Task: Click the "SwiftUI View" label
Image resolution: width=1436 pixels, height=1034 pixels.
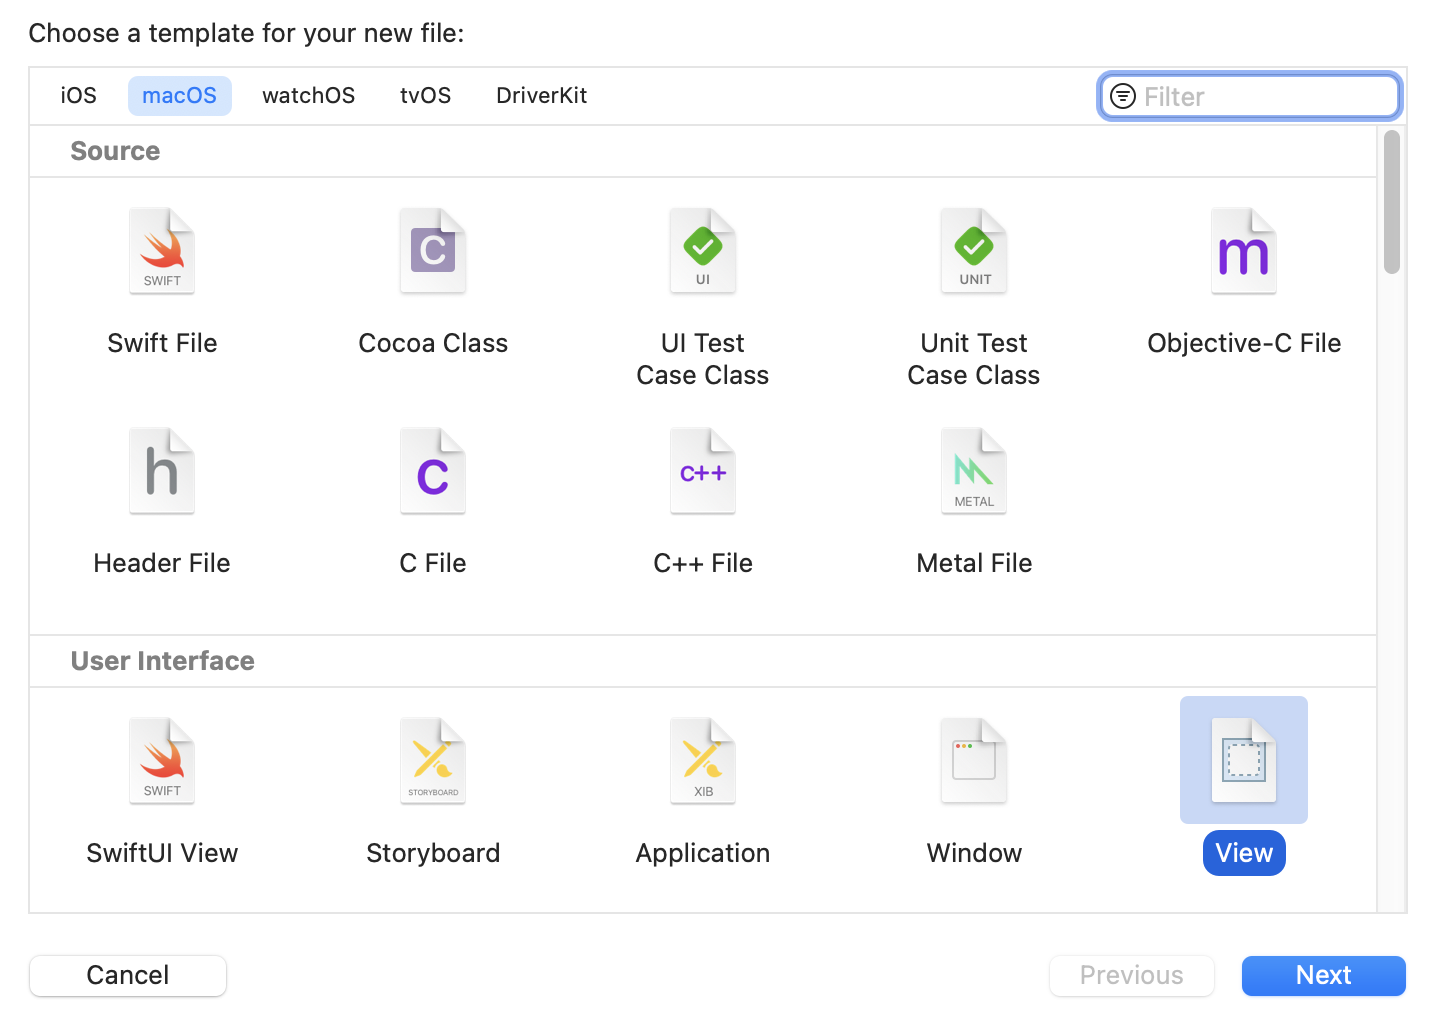Action: pyautogui.click(x=162, y=853)
